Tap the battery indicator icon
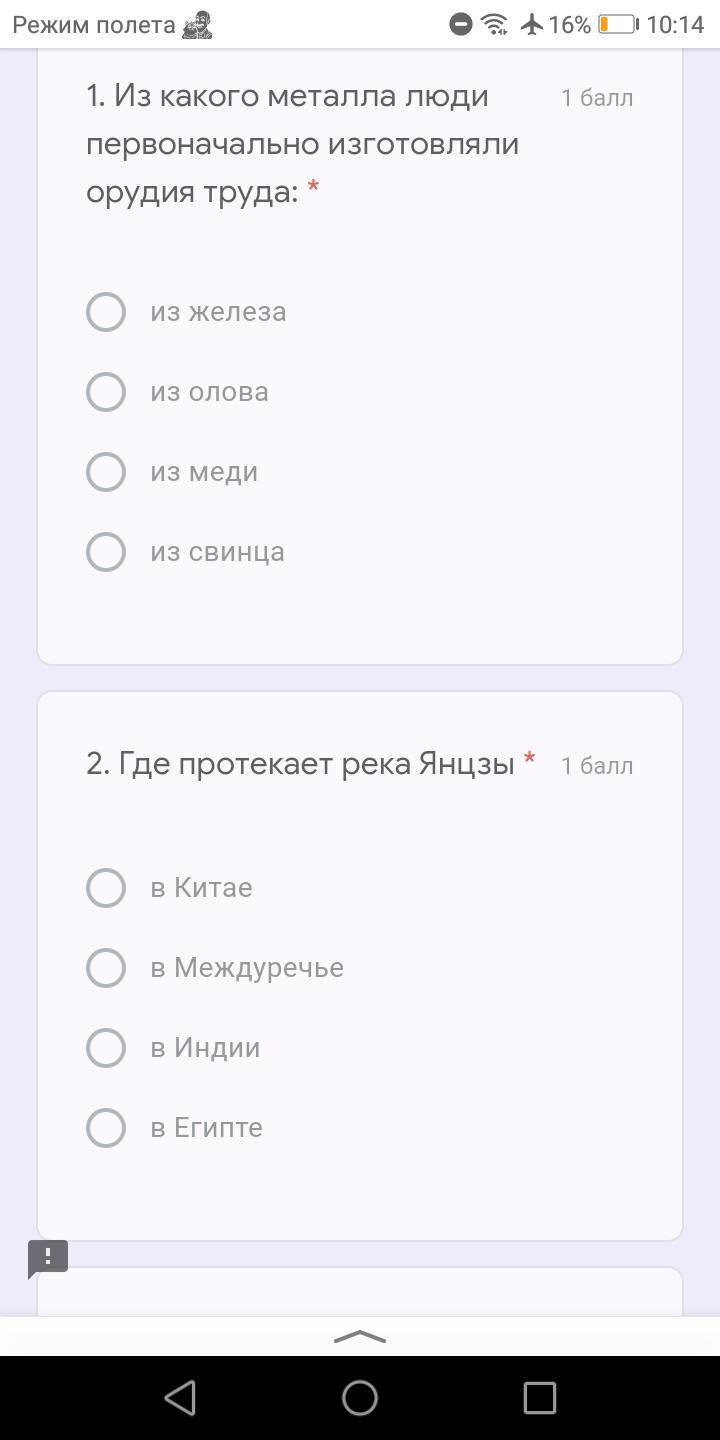This screenshot has width=720, height=1440. point(617,24)
